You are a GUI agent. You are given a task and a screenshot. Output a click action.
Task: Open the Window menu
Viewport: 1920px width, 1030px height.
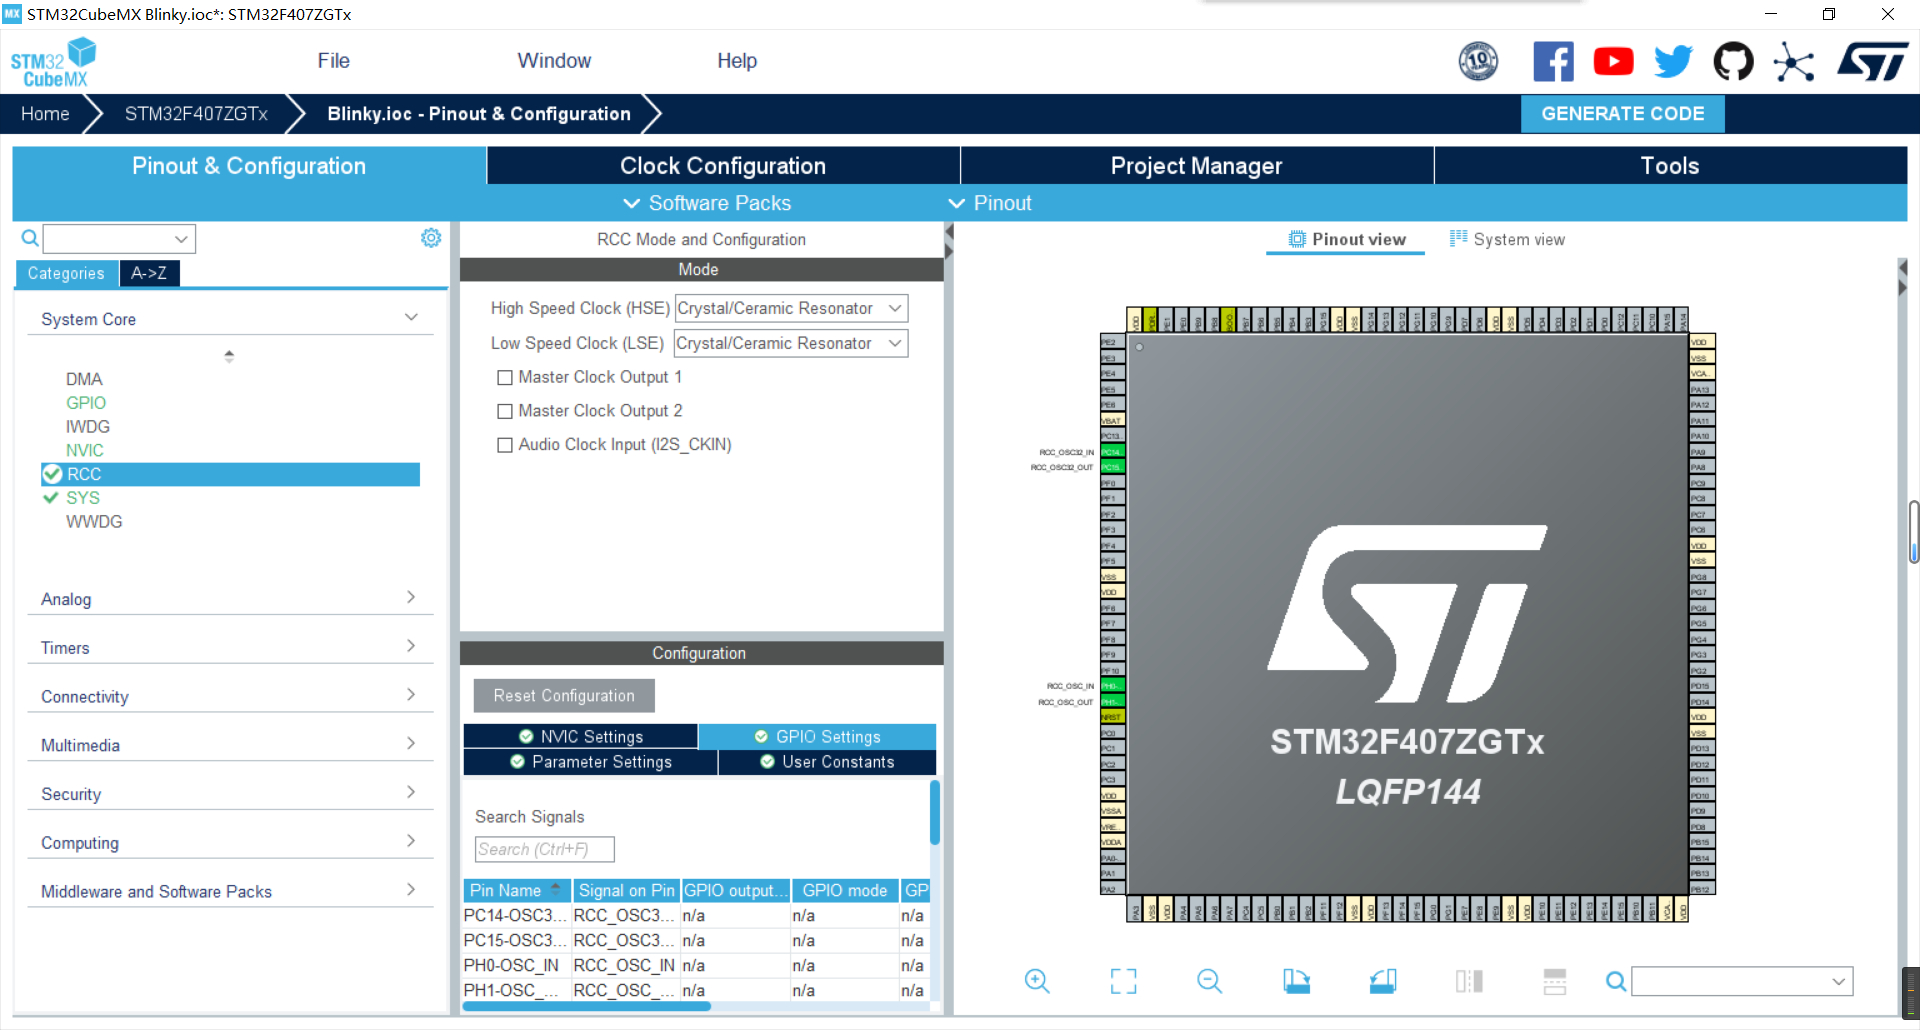click(554, 61)
